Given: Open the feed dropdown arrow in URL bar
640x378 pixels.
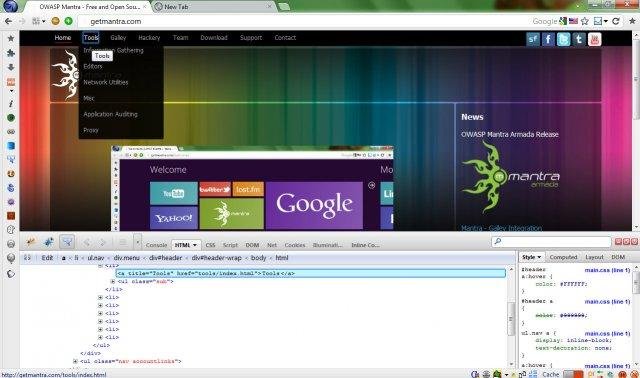Looking at the screenshot, I should [x=606, y=21].
